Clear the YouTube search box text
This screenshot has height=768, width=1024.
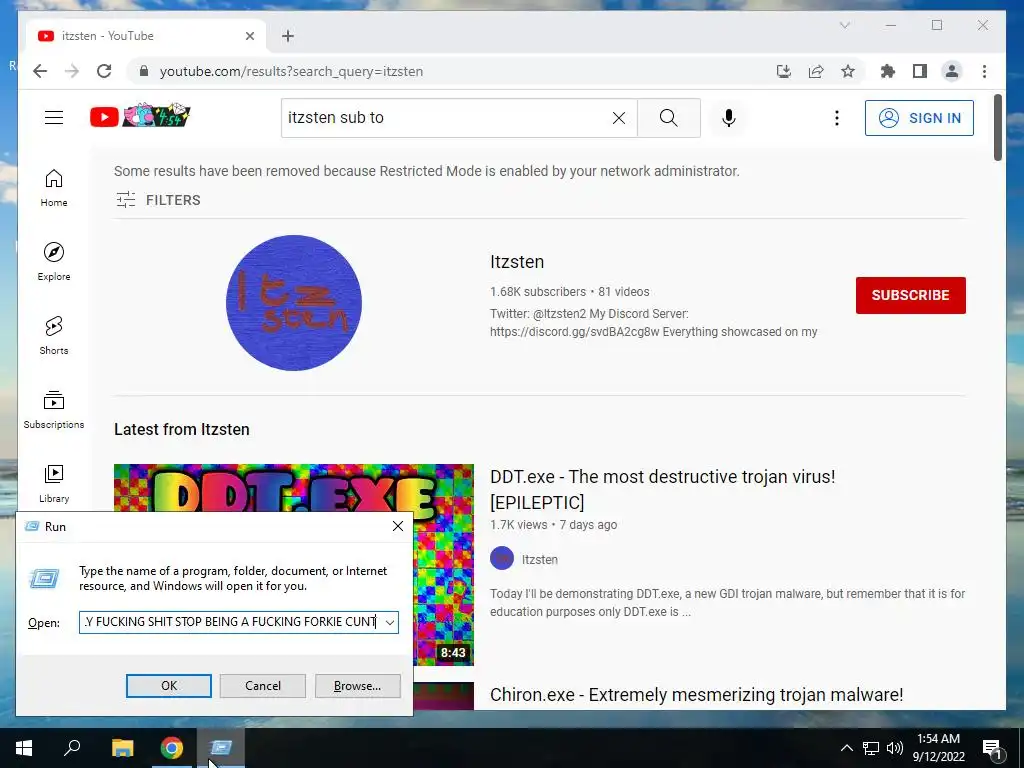tap(618, 118)
